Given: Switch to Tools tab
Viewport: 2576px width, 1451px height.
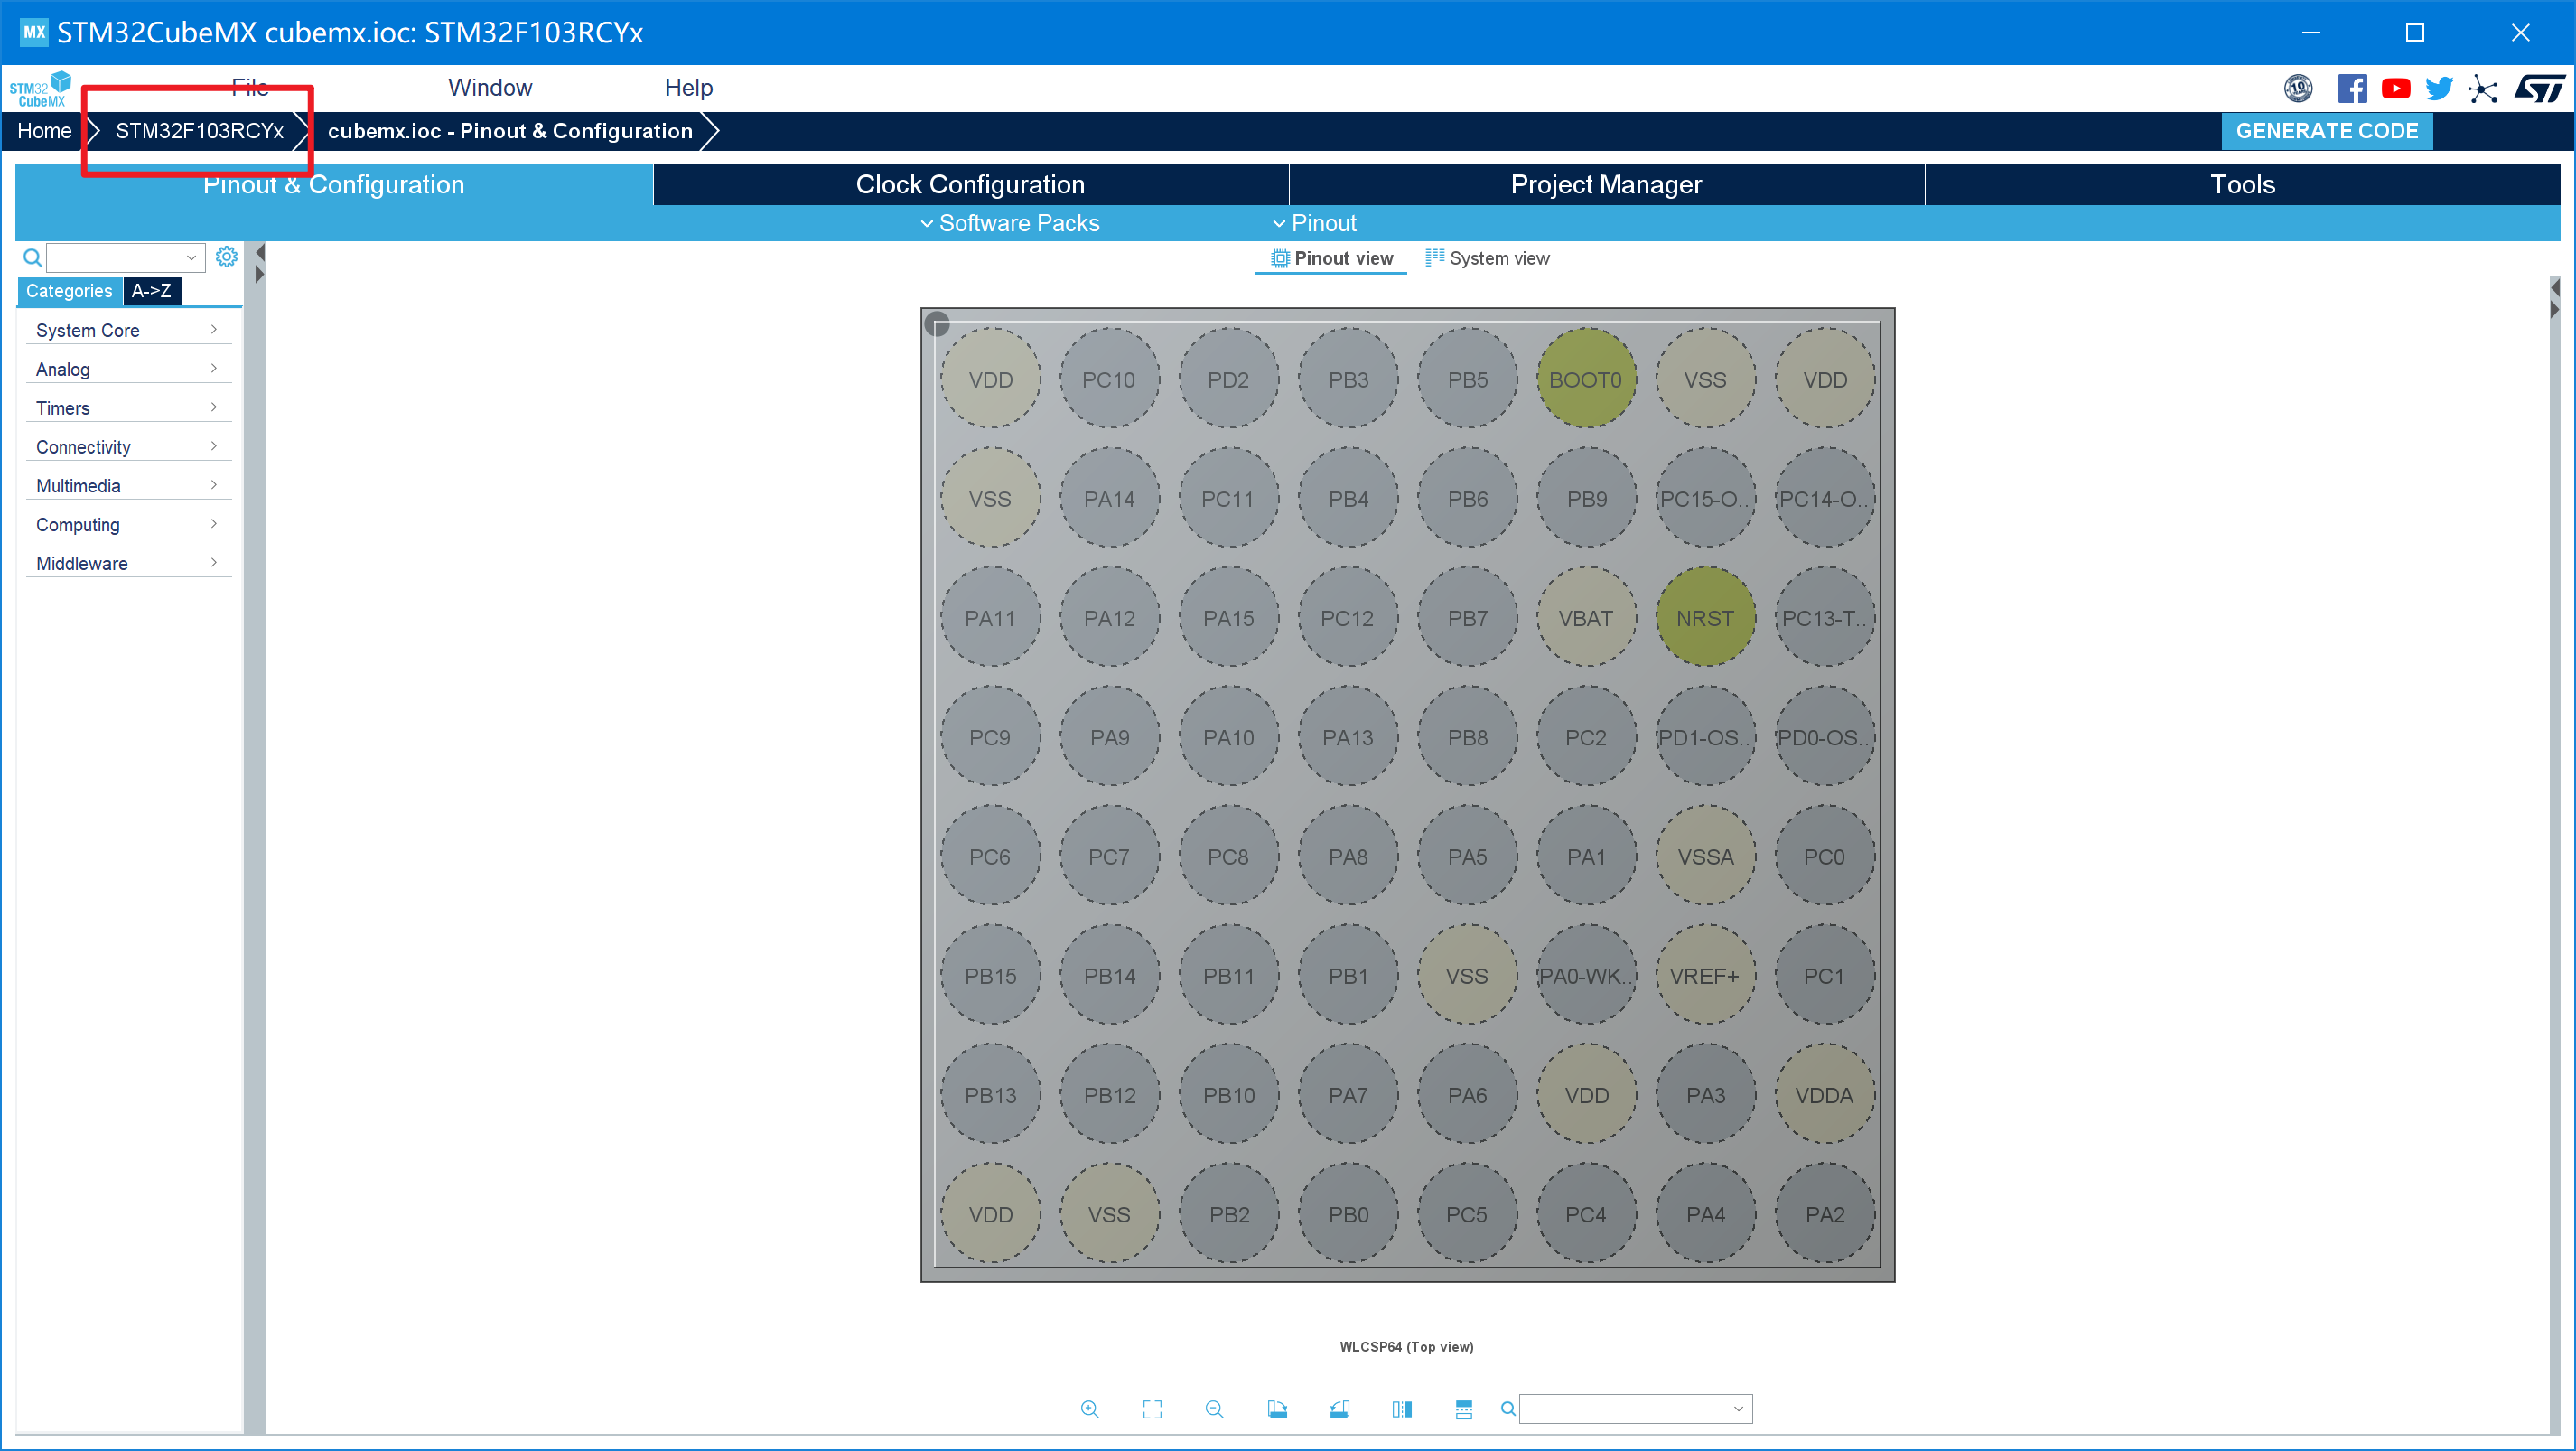Looking at the screenshot, I should click(x=2242, y=184).
